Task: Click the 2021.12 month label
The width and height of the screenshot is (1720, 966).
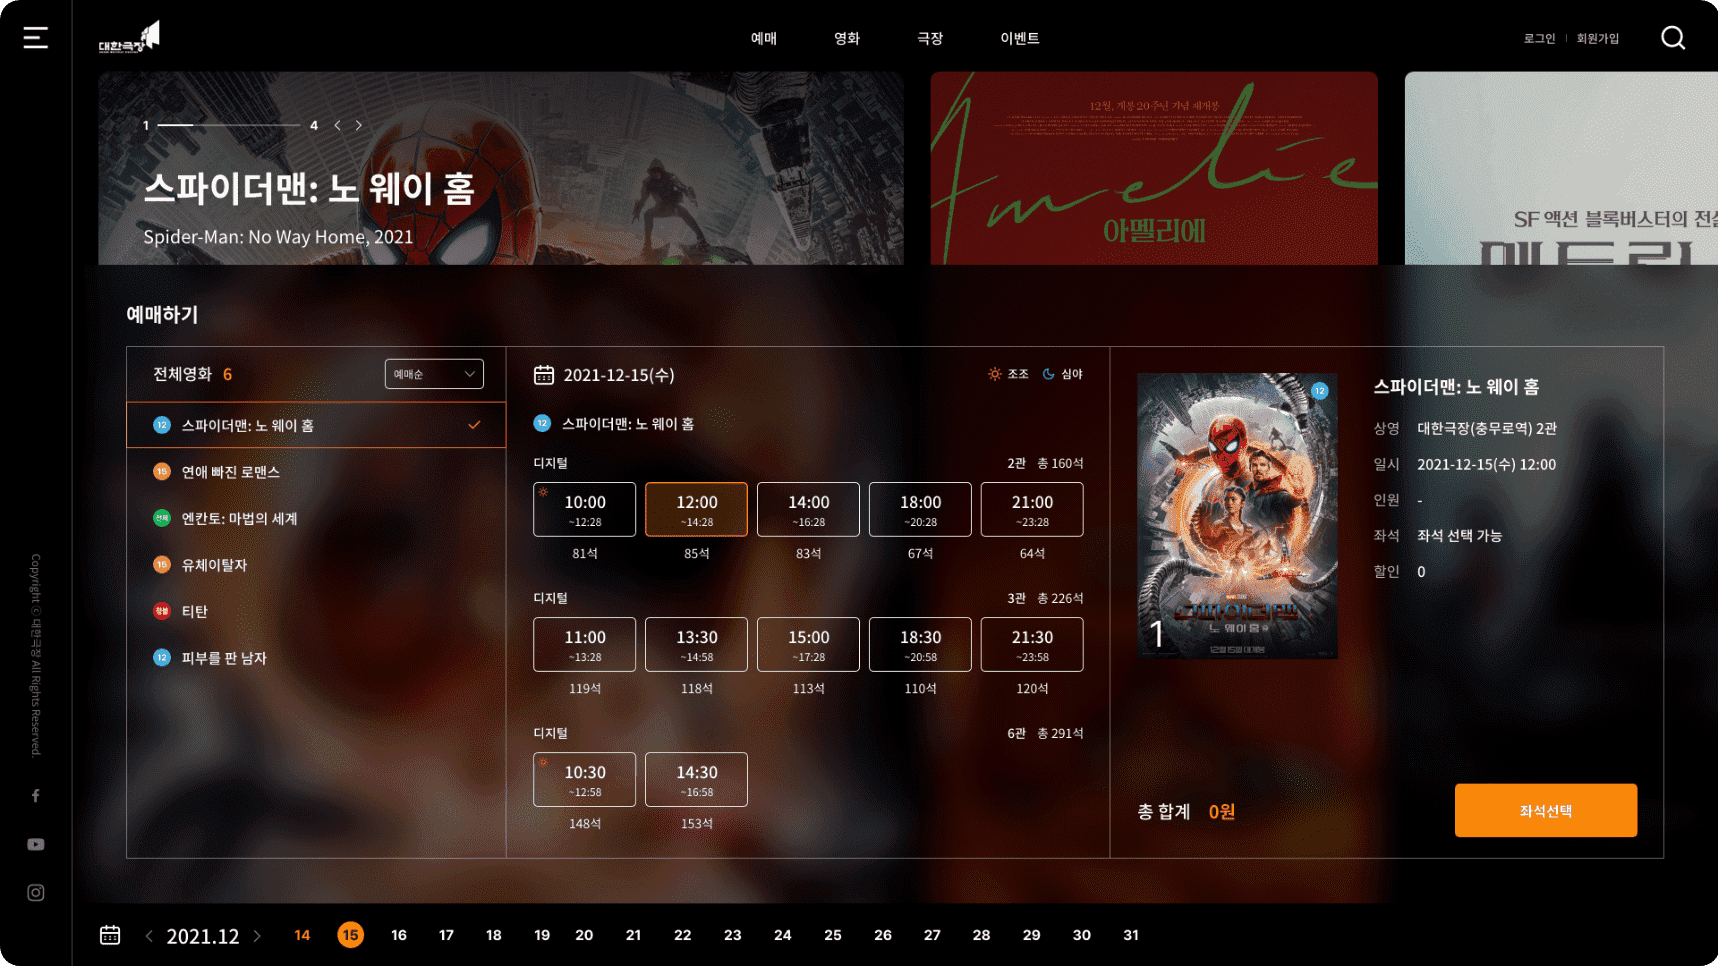Action: pyautogui.click(x=203, y=936)
